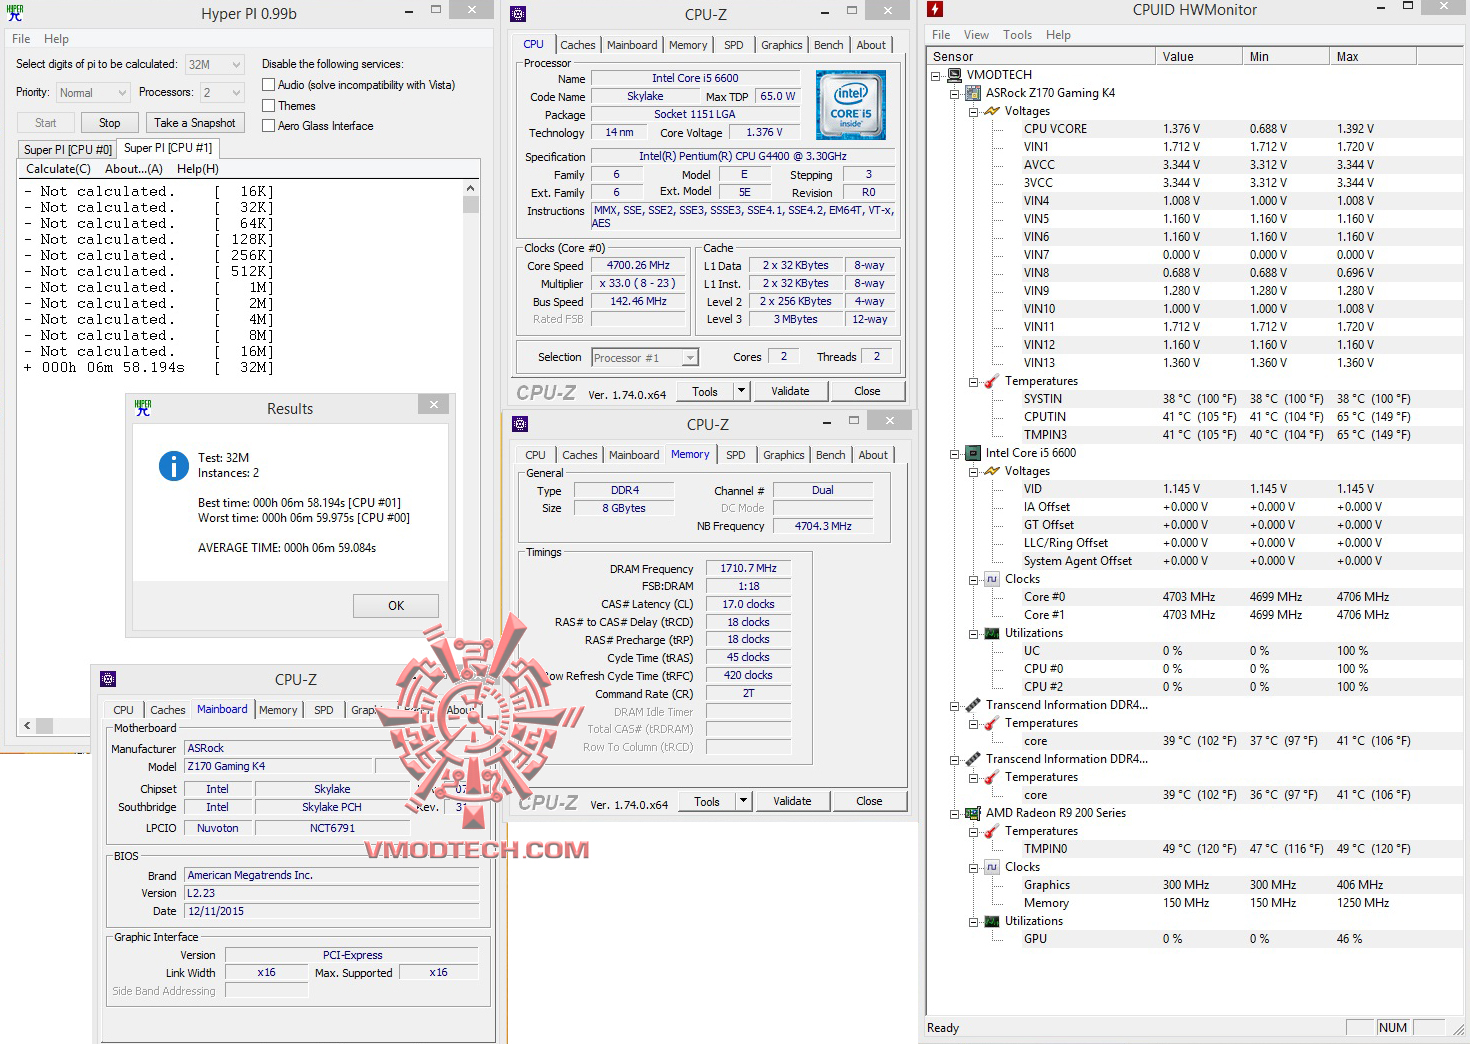Check the Aero Glass Interface option
This screenshot has width=1470, height=1044.
click(268, 125)
